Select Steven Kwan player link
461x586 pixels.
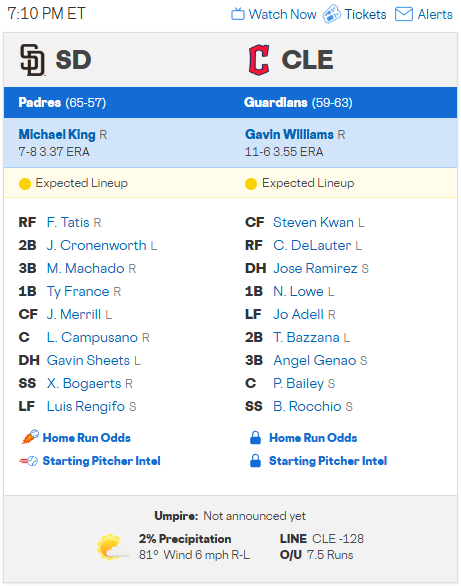(x=313, y=222)
